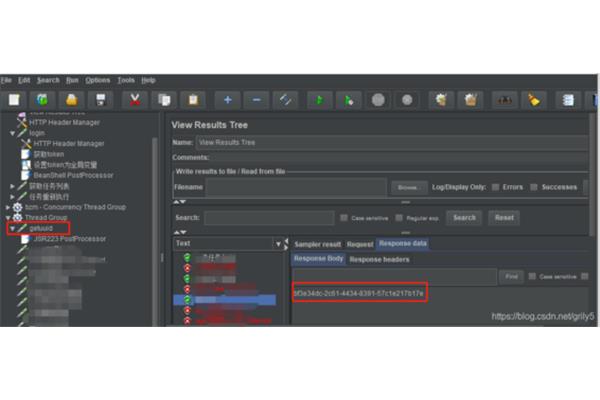
Task: Select the Response Body sub-tab
Action: 318,259
